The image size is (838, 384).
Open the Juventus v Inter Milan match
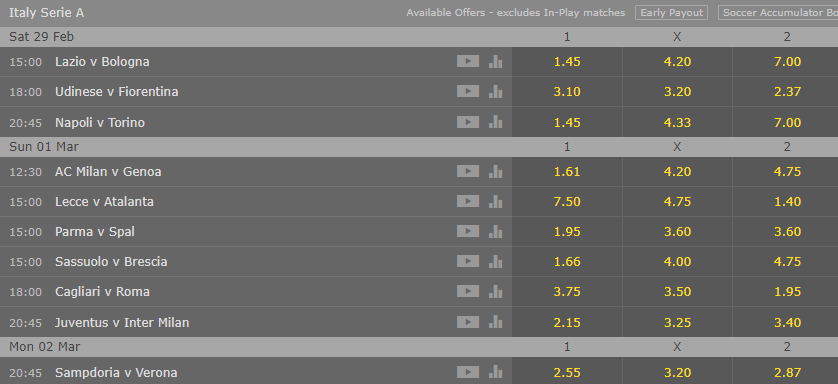tap(122, 323)
